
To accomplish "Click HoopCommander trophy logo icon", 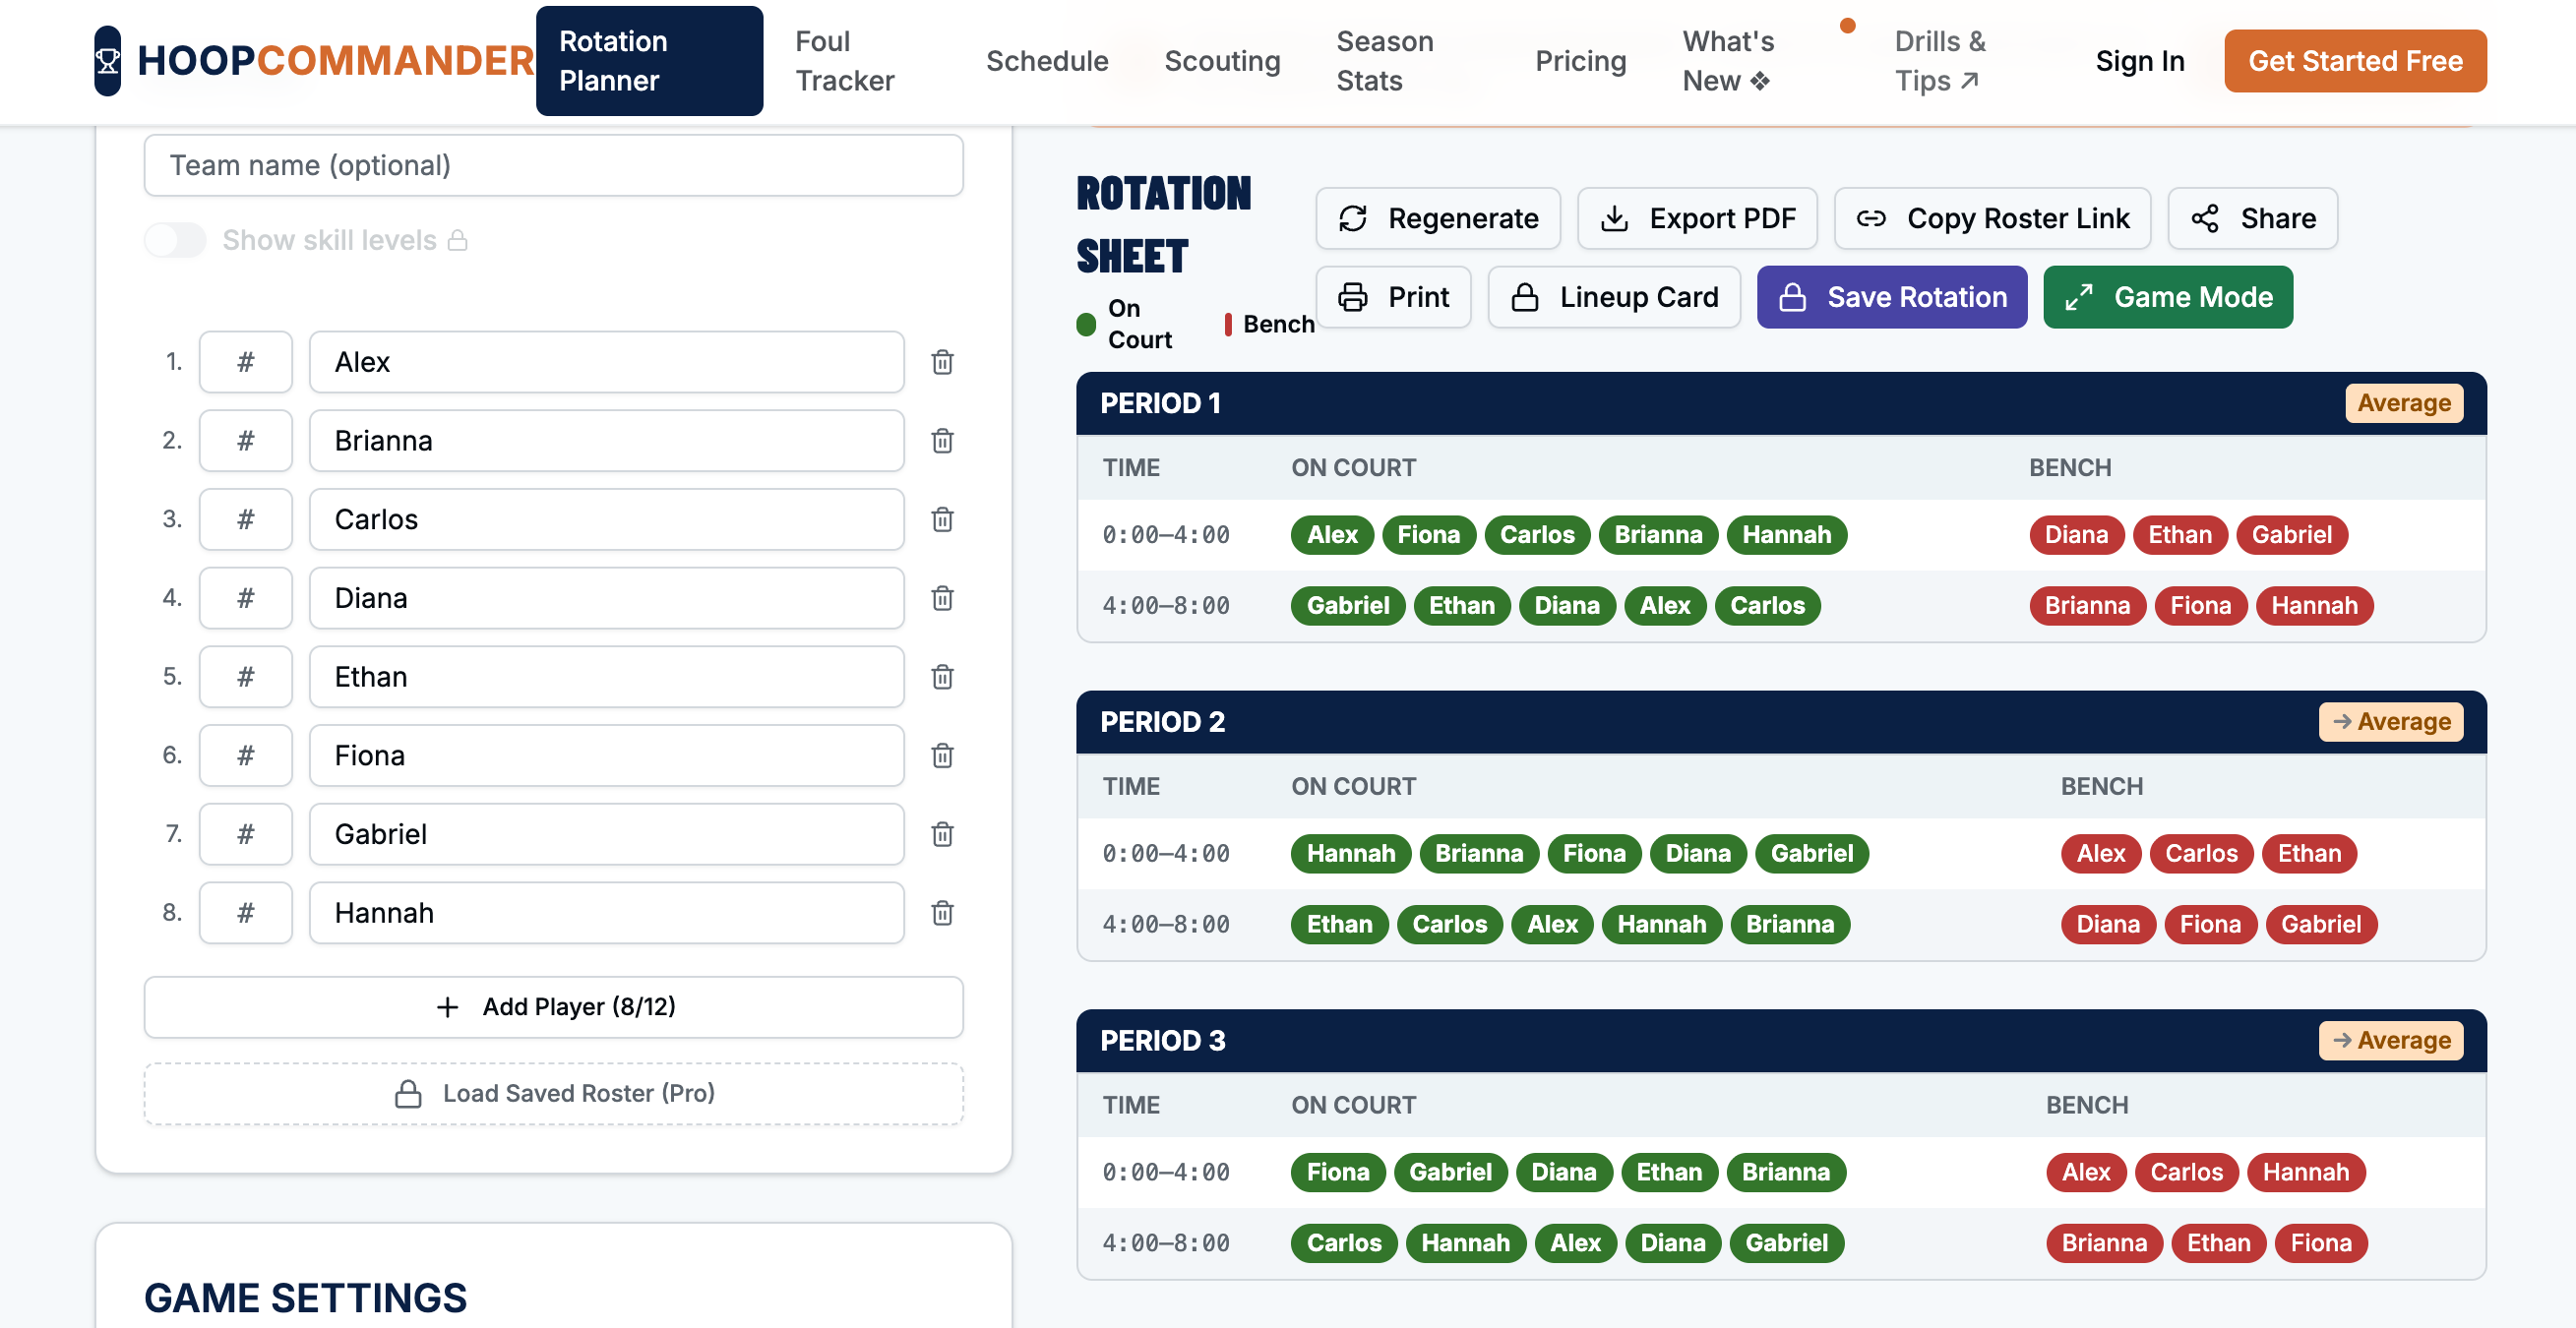I will click(108, 61).
